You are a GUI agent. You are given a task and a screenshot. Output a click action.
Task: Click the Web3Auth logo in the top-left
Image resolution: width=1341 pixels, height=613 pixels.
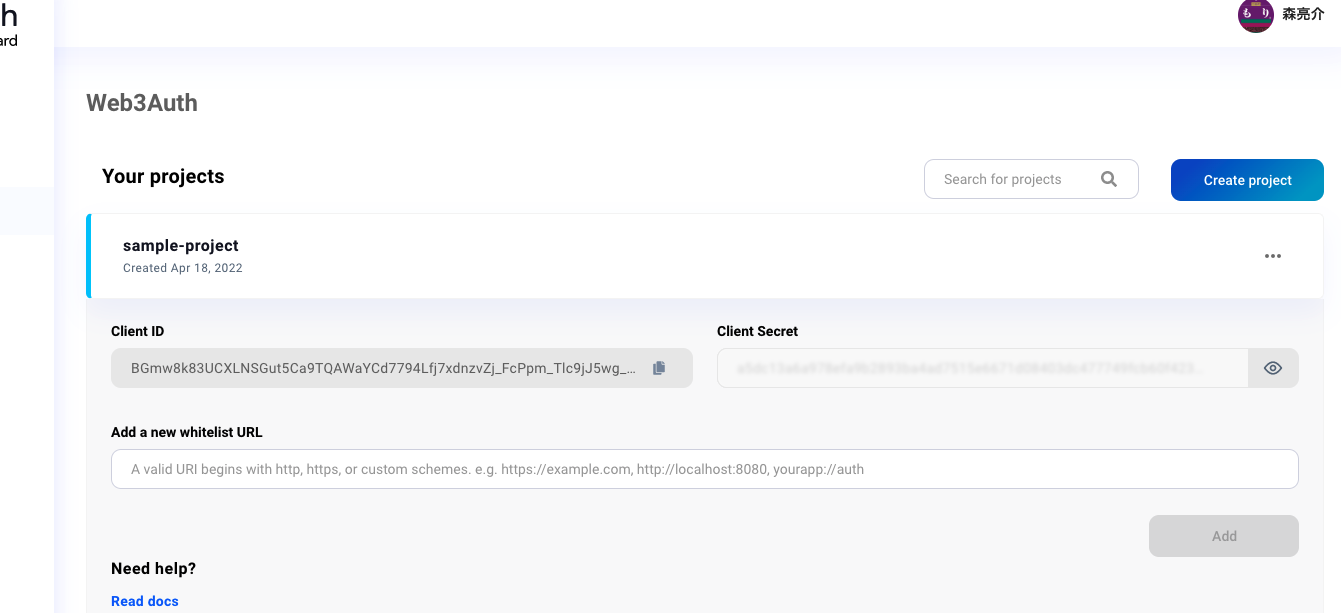pos(8,15)
